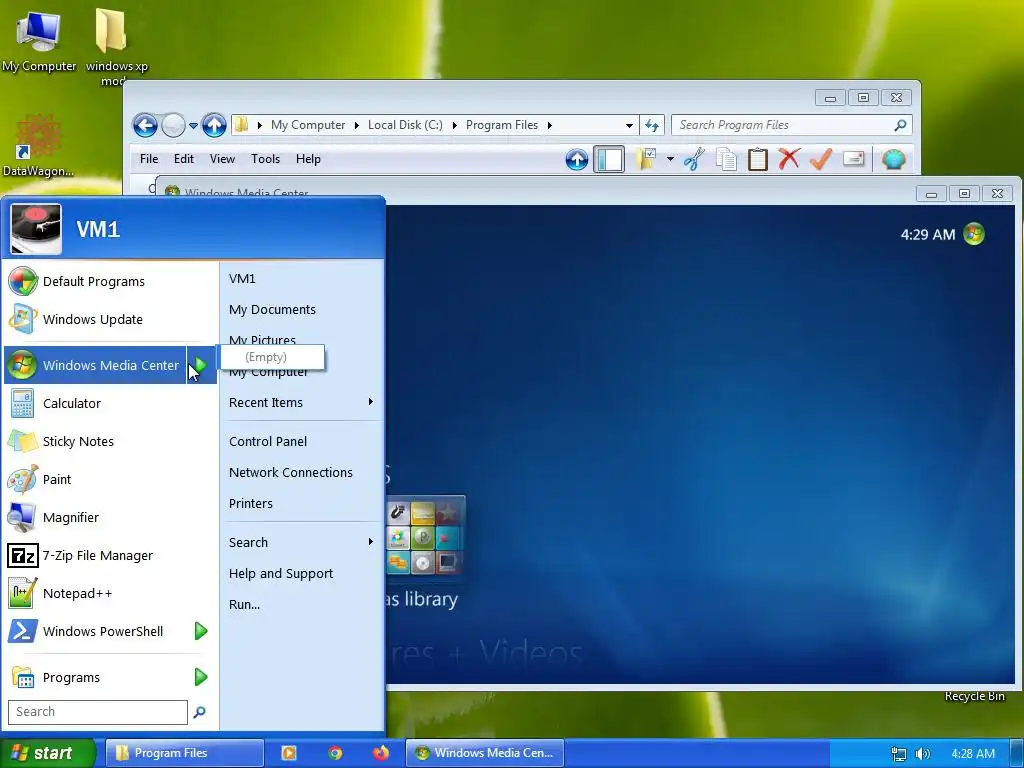Expand the Program Files breadcrumb arrow

coord(550,125)
